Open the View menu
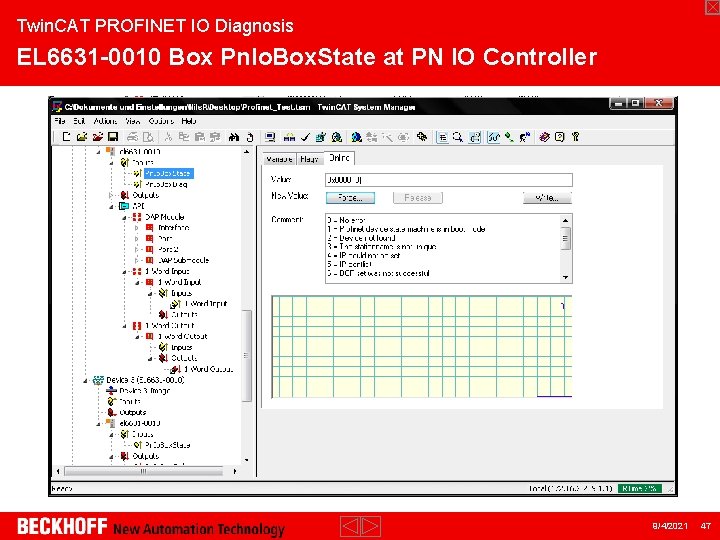Screen dimensions: 720x540 click(x=133, y=121)
